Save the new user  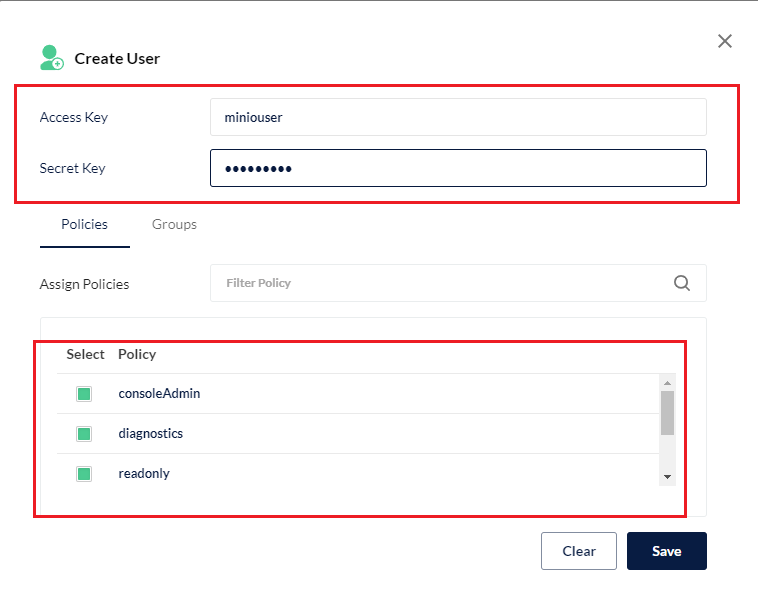(x=666, y=551)
